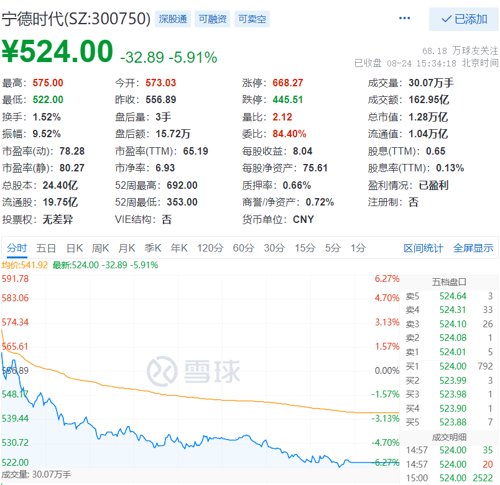Click the 每股收益 value 8.04
The height and width of the screenshot is (485, 500).
tap(303, 151)
